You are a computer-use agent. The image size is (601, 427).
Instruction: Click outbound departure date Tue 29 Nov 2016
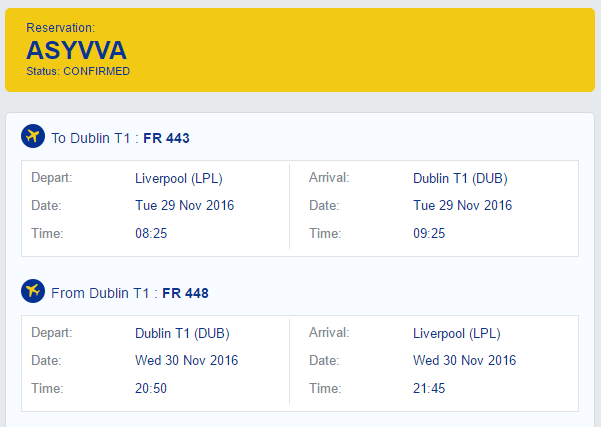(185, 205)
